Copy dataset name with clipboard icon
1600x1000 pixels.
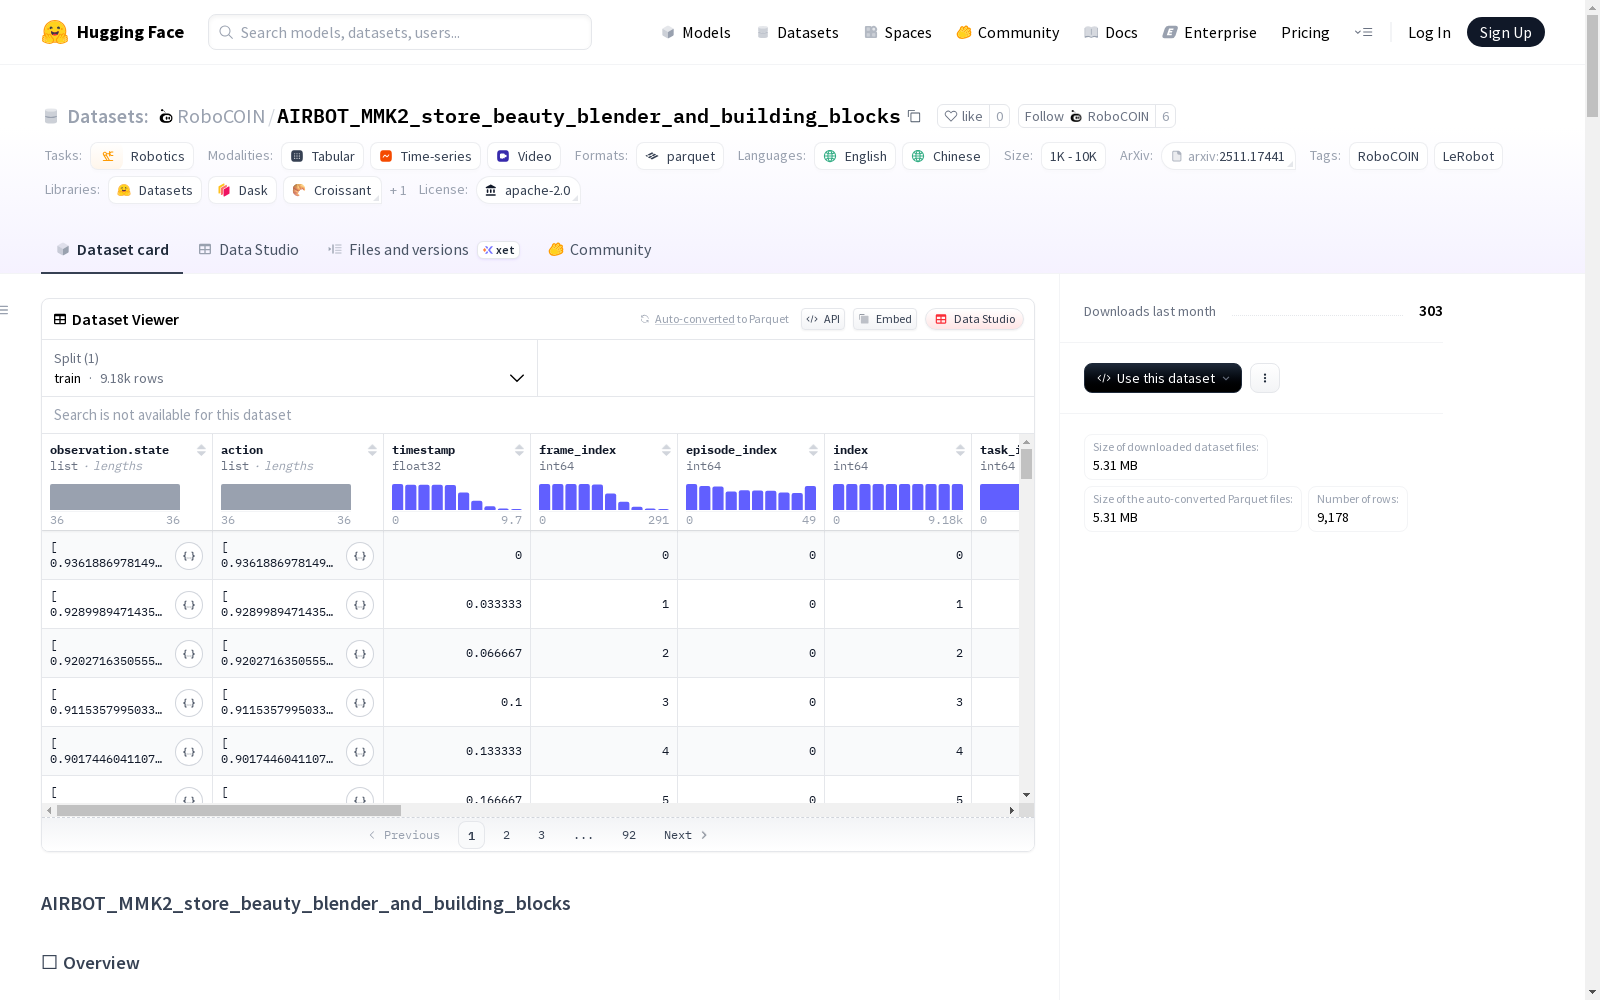[x=914, y=116]
